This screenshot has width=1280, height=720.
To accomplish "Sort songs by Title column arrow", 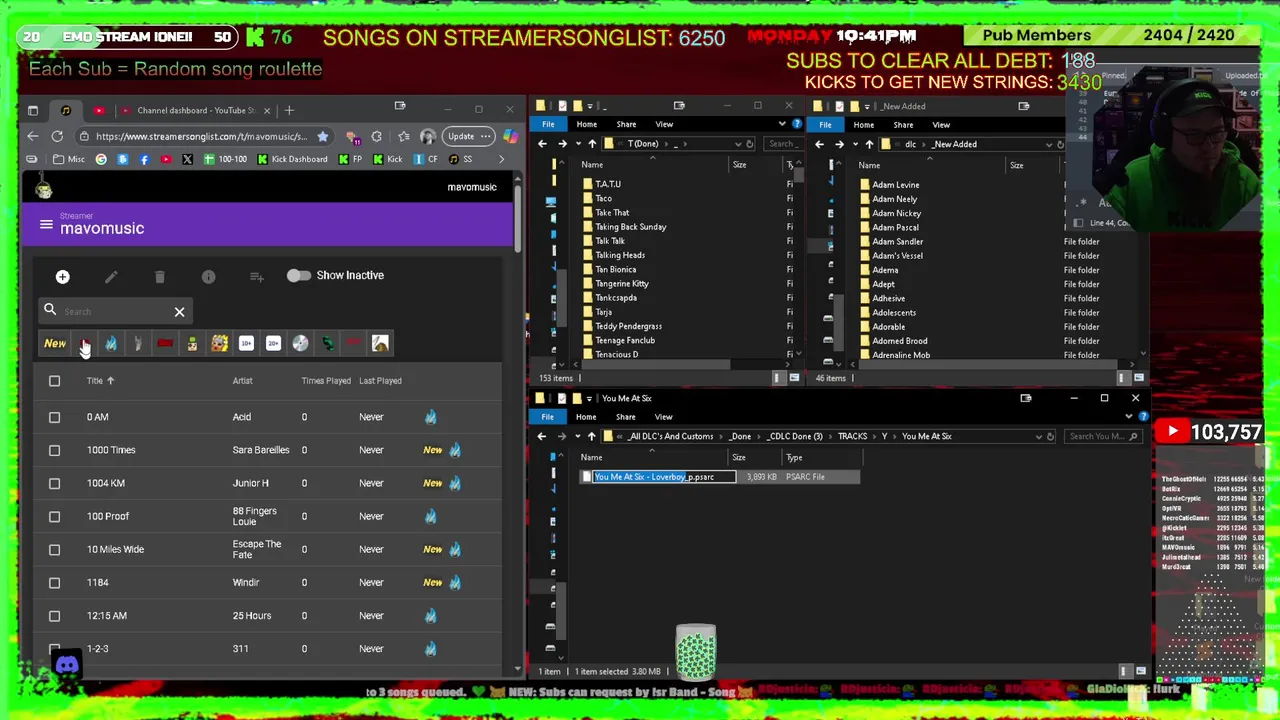I will 111,381.
